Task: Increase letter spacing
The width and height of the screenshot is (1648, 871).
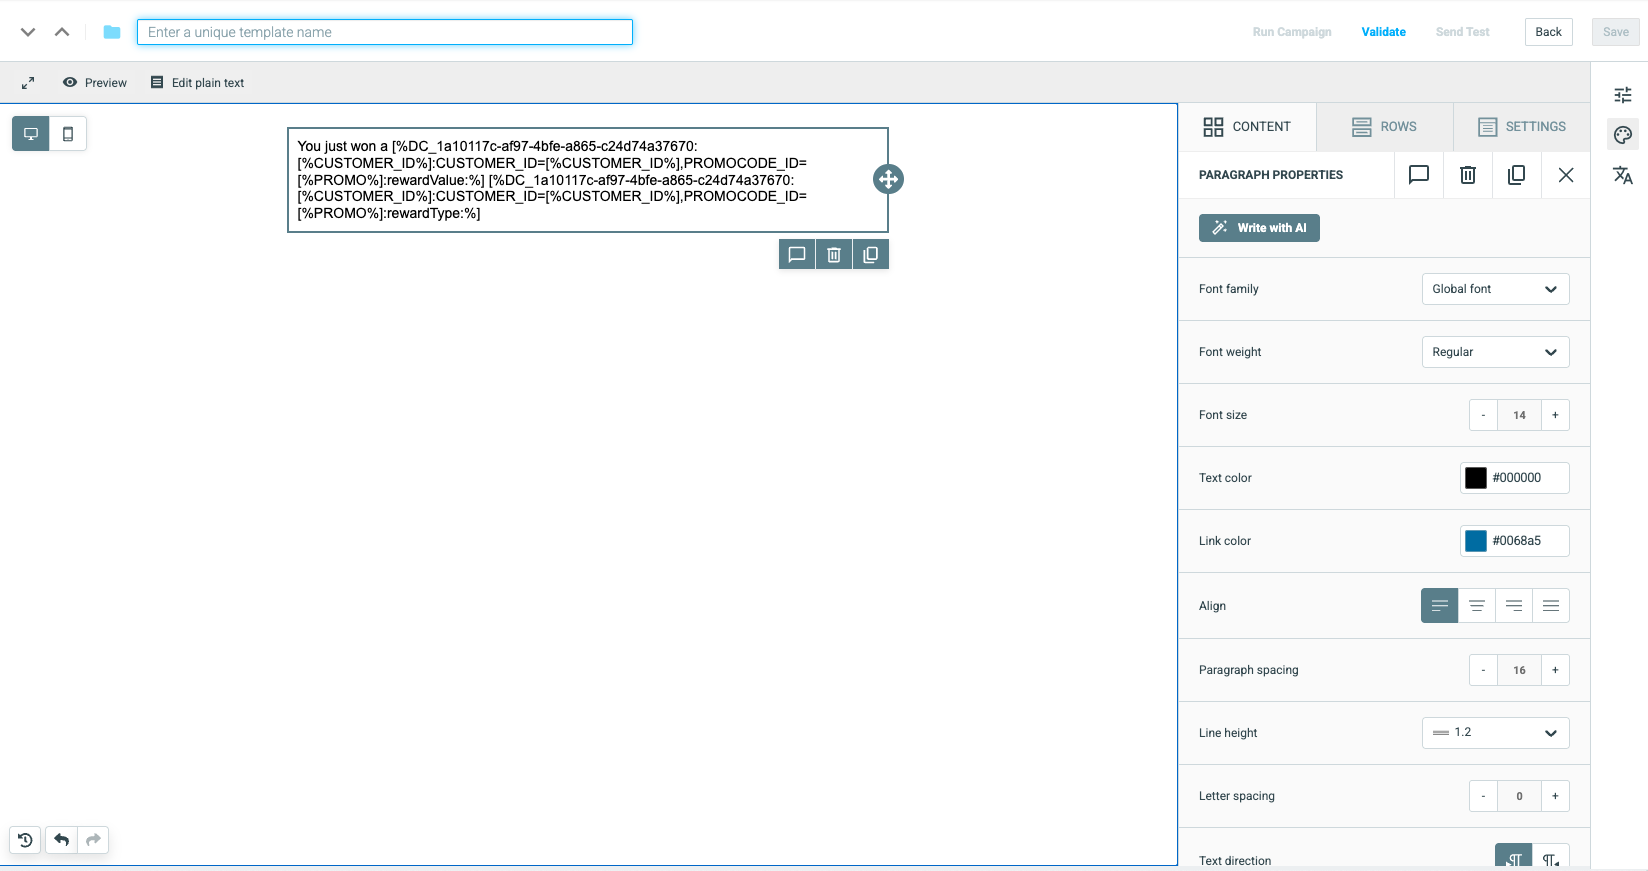Action: (x=1555, y=796)
